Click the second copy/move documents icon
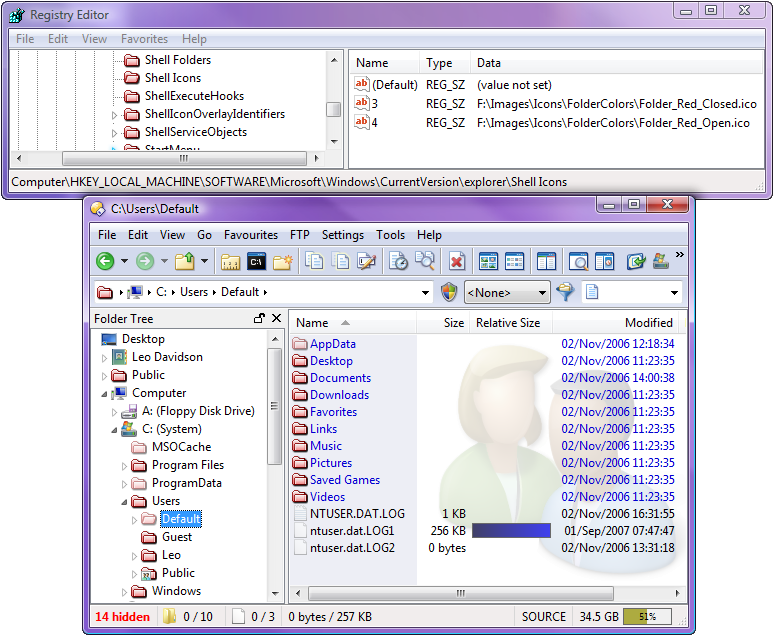773x635 pixels. coord(340,261)
